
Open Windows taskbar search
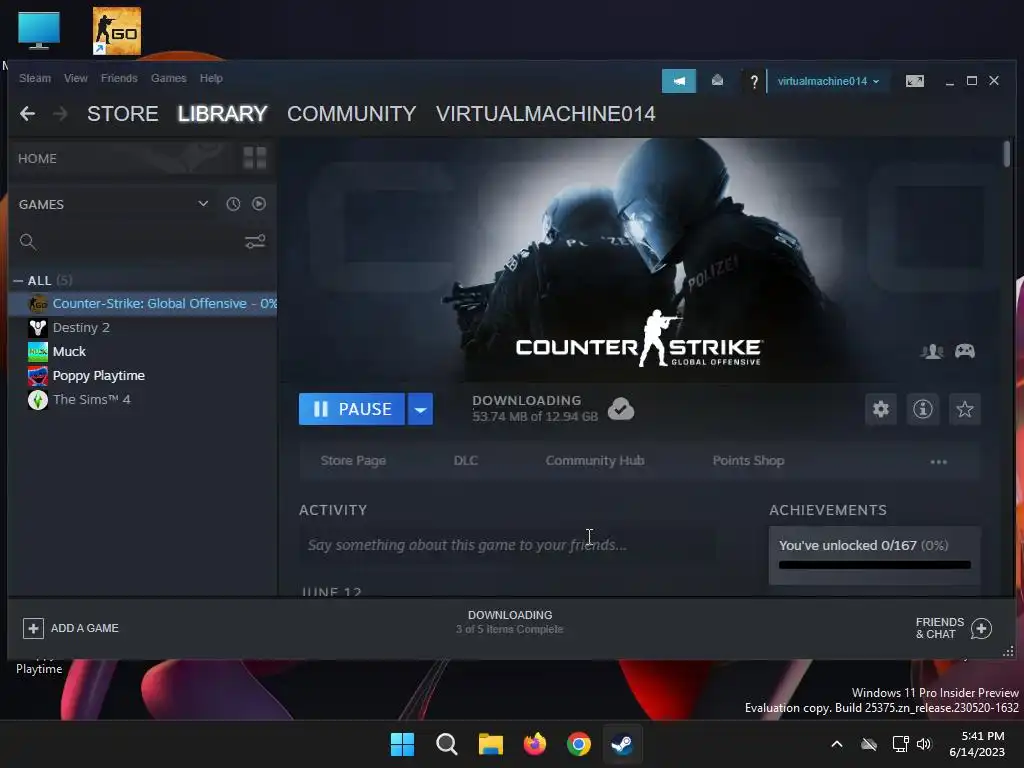(447, 744)
